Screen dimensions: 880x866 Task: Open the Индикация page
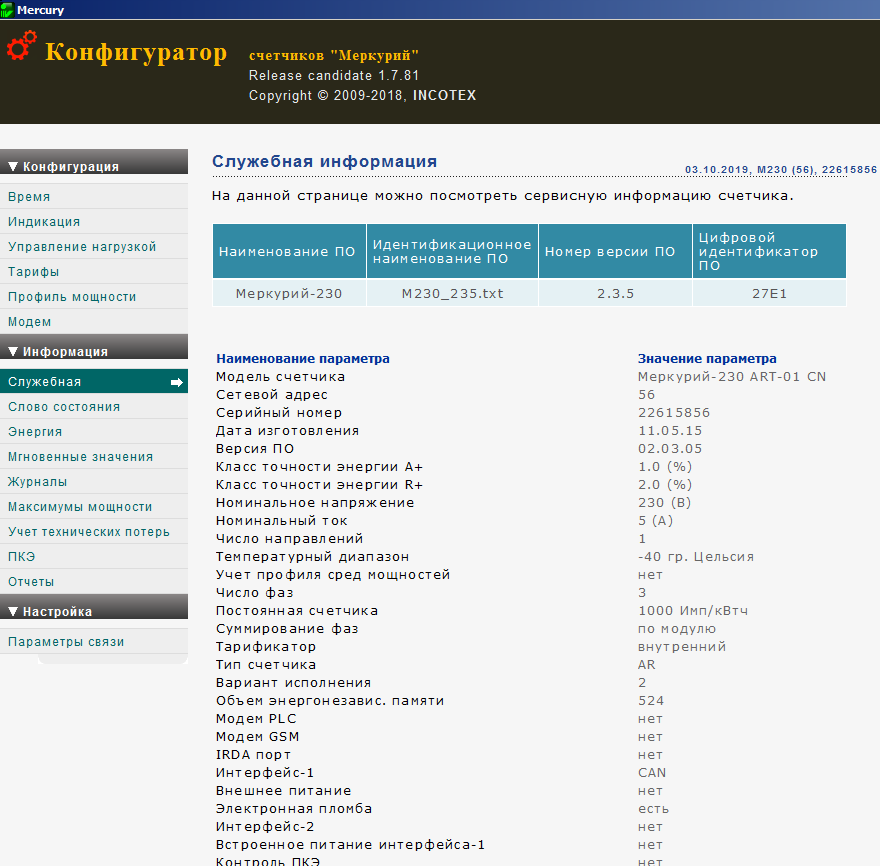94,222
